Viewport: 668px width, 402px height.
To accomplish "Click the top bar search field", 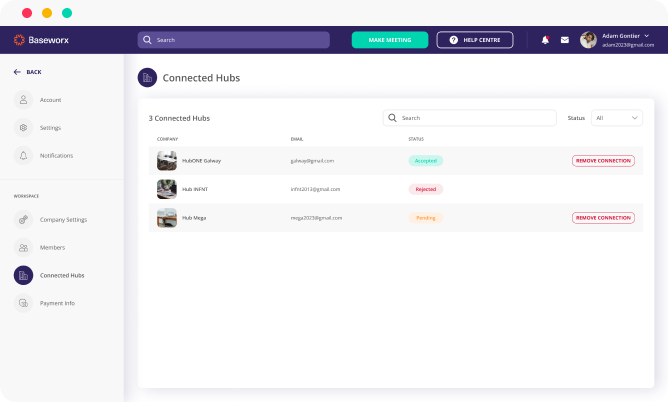I will [x=234, y=40].
